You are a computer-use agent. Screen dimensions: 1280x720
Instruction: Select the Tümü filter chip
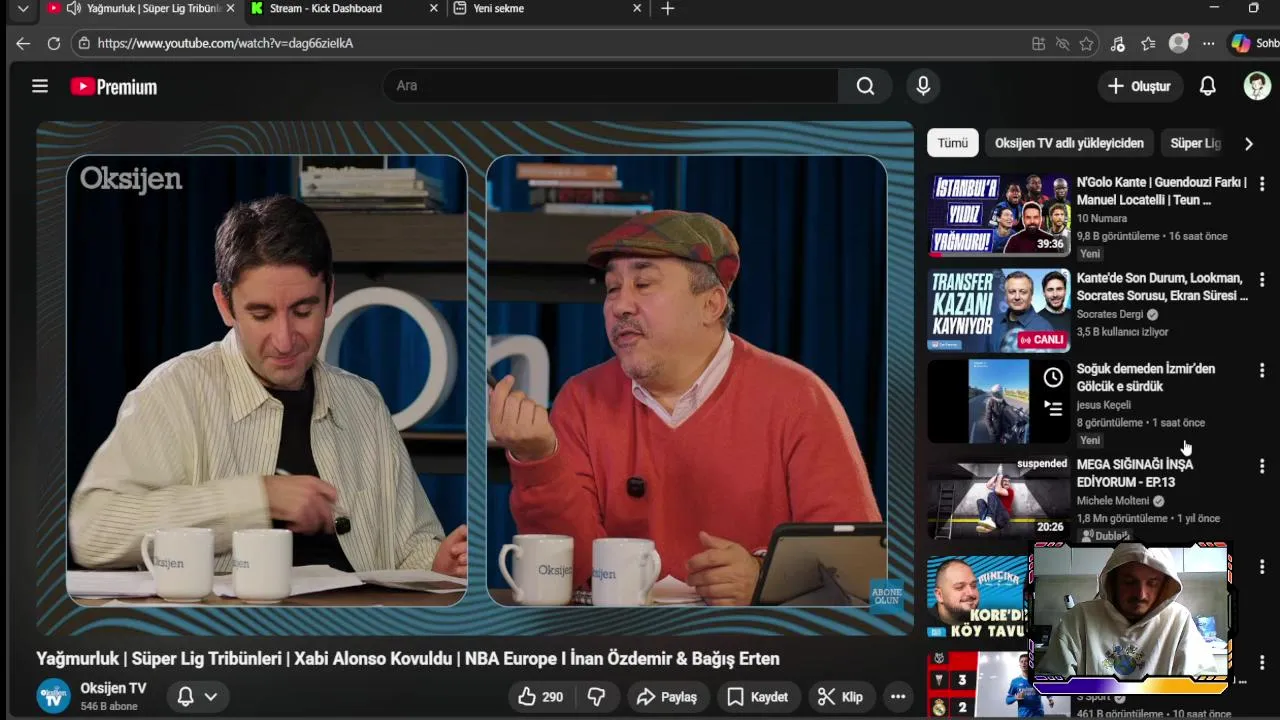point(952,143)
